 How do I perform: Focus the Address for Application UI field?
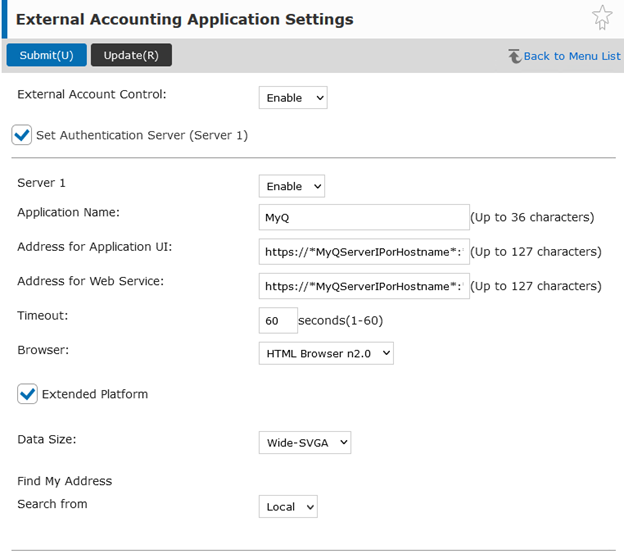pyautogui.click(x=363, y=252)
